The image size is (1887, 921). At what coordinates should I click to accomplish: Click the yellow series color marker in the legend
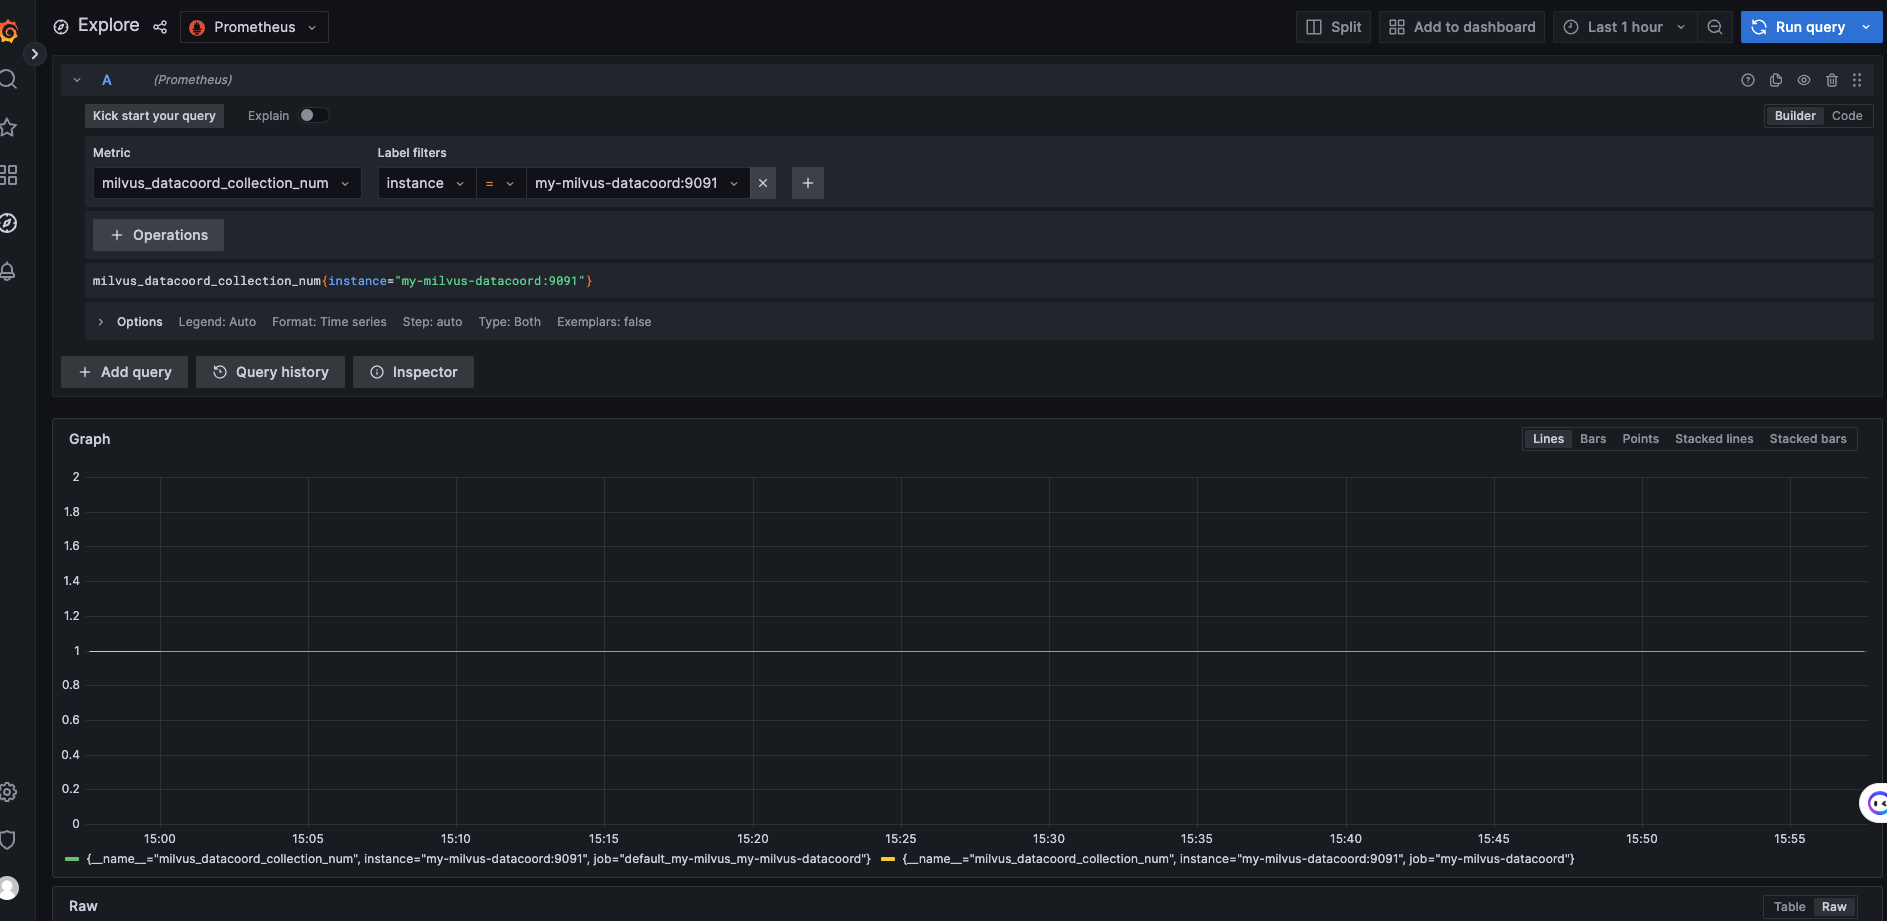(x=889, y=858)
